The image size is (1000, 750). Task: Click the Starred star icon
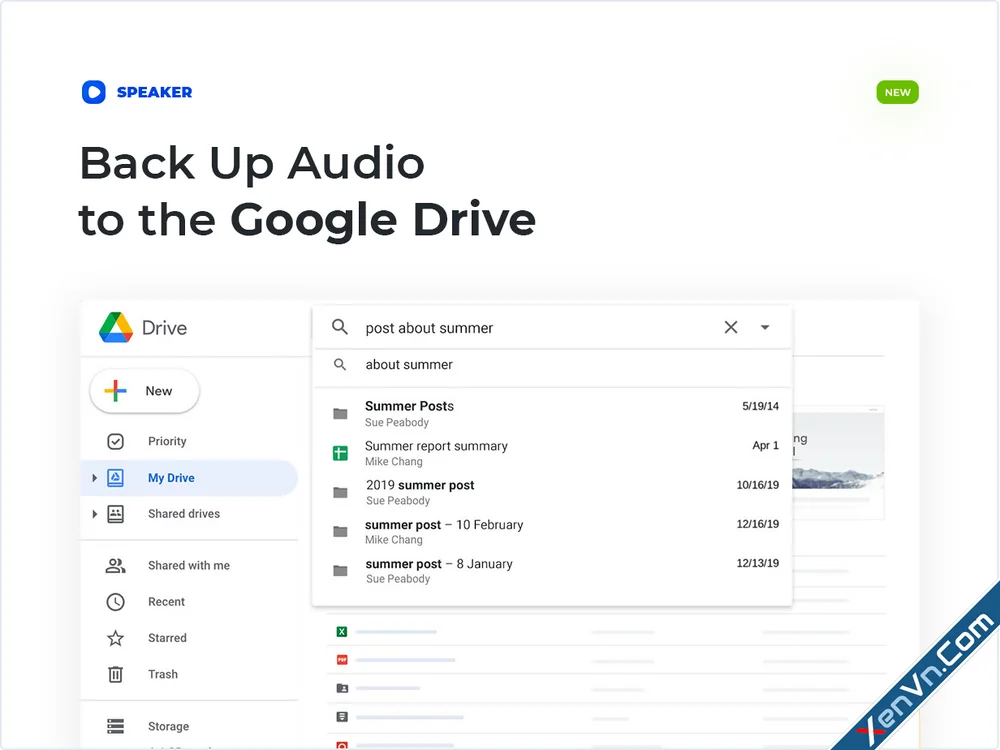[x=115, y=638]
